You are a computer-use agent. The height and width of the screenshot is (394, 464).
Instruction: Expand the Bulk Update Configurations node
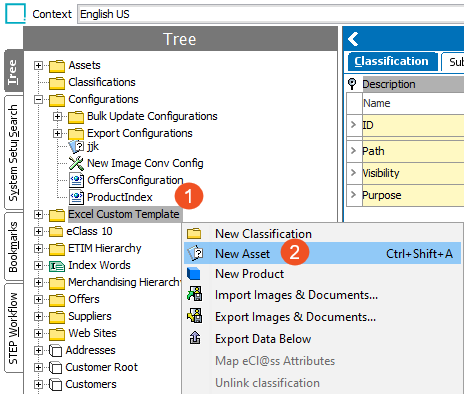click(57, 116)
